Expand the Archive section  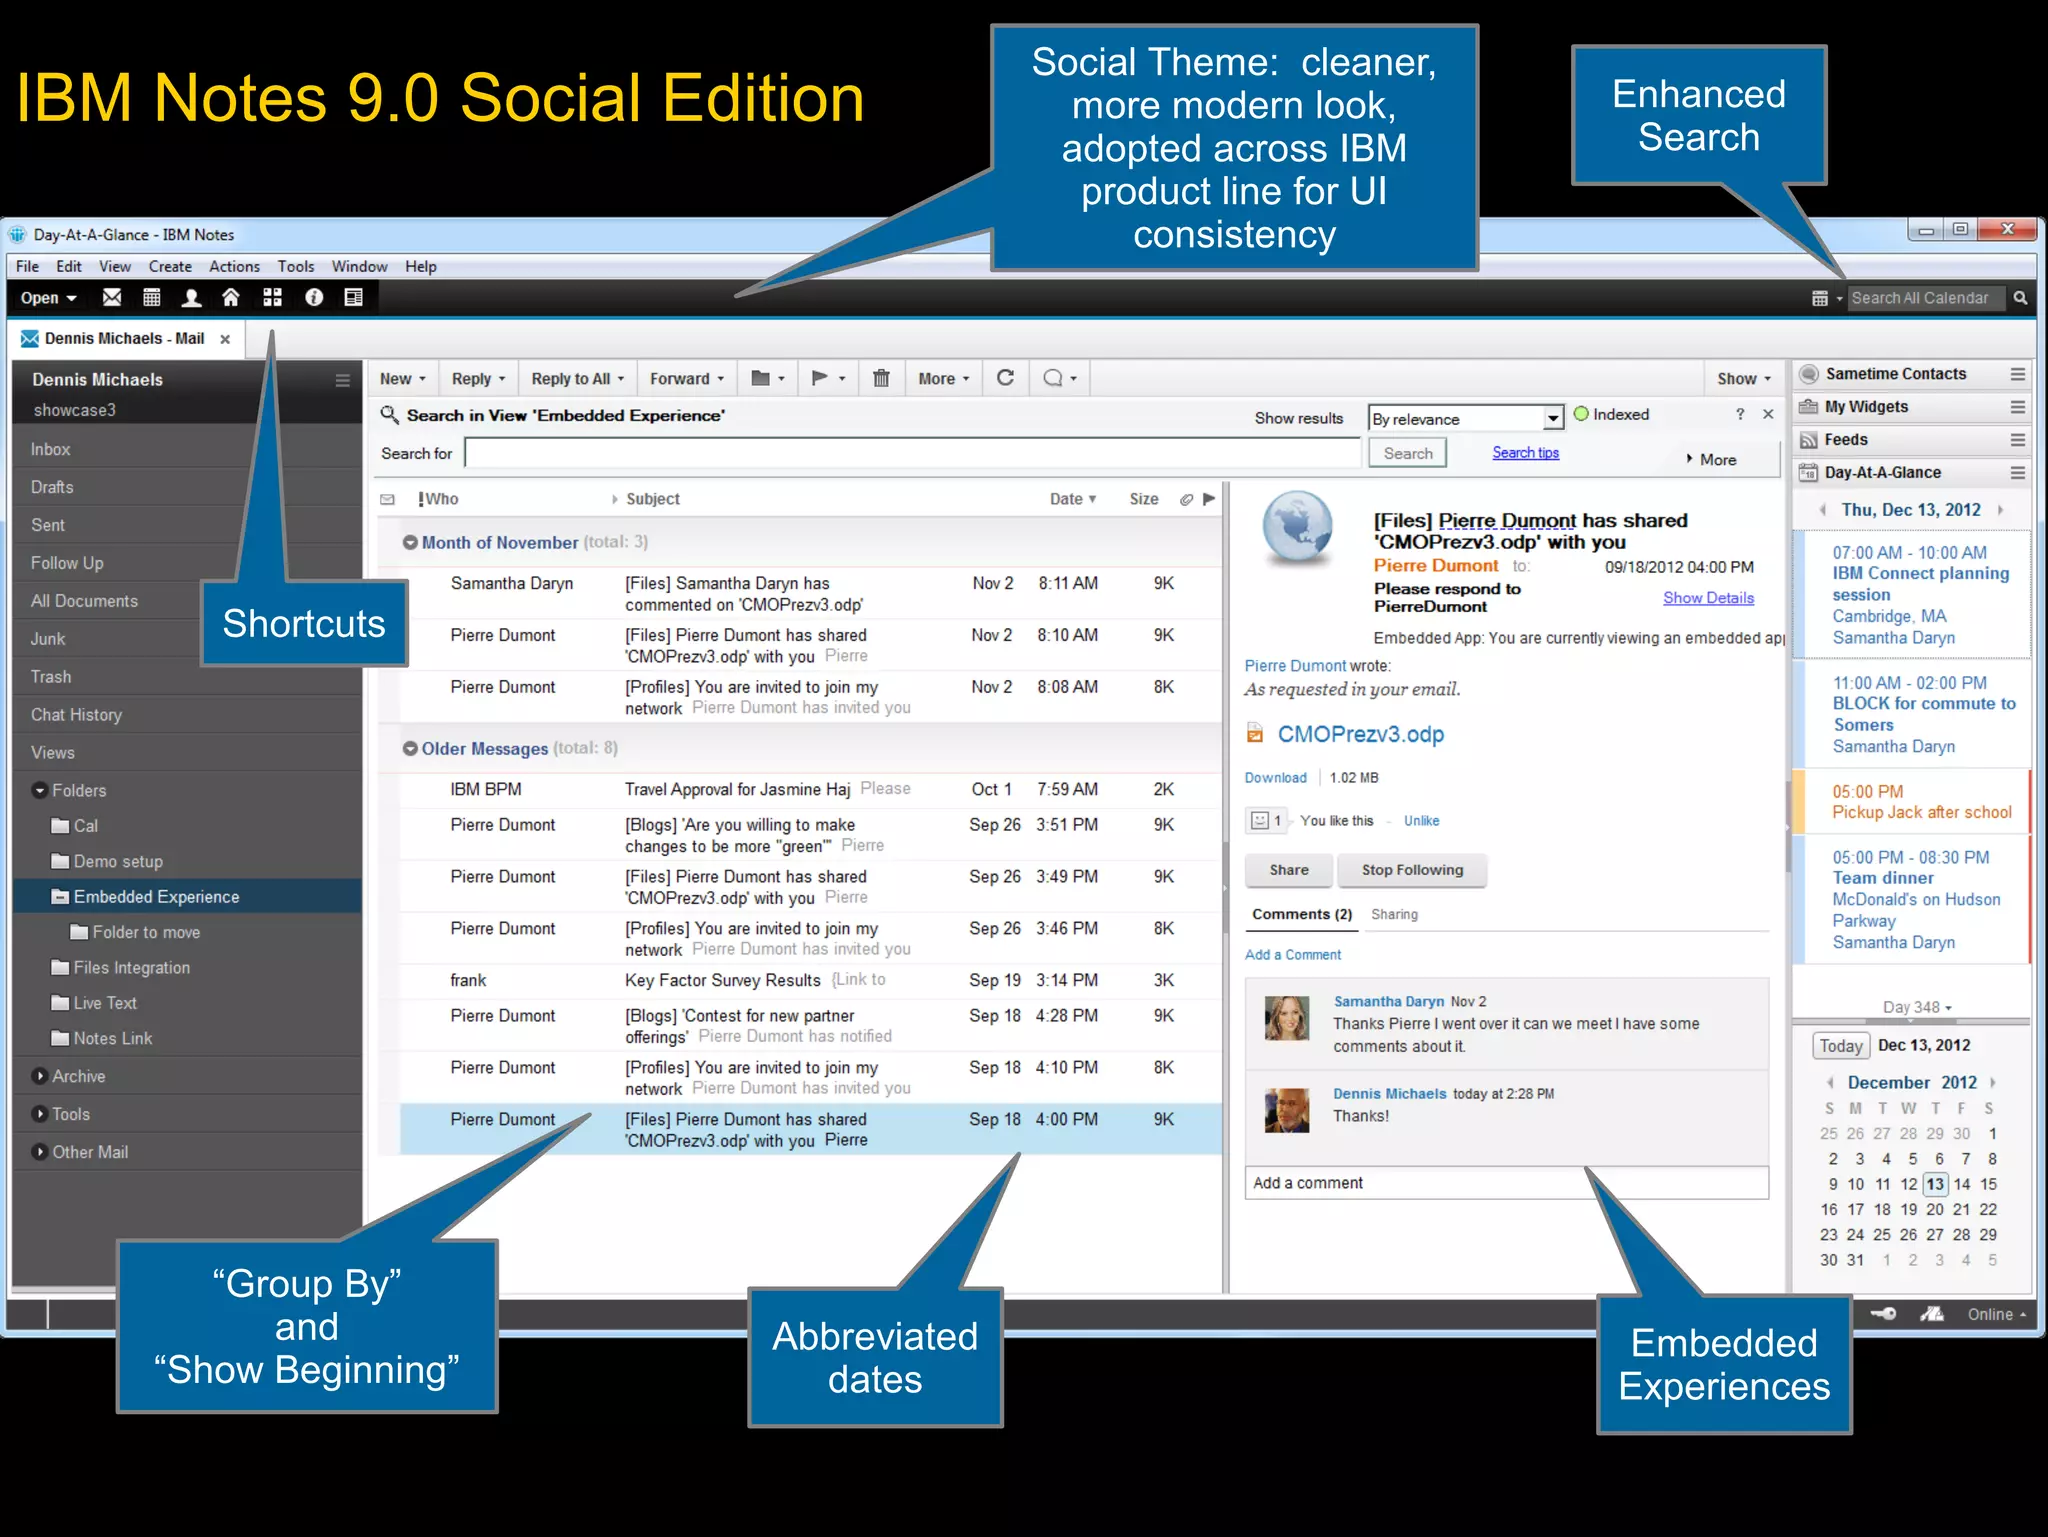(x=40, y=1076)
